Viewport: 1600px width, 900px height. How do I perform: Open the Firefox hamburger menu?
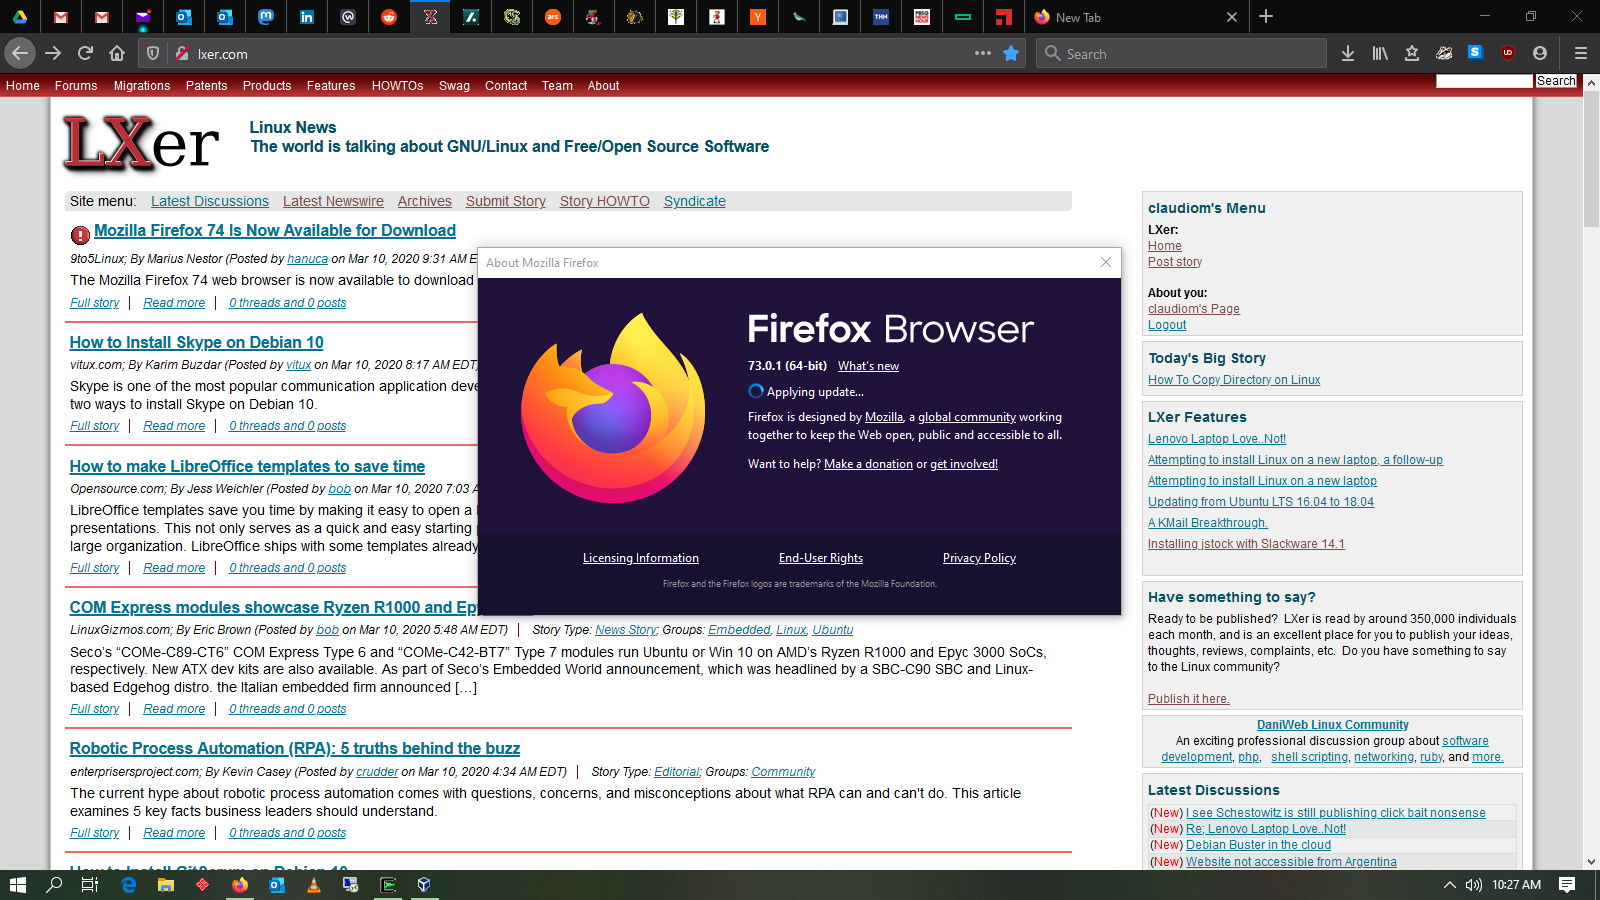tap(1580, 53)
